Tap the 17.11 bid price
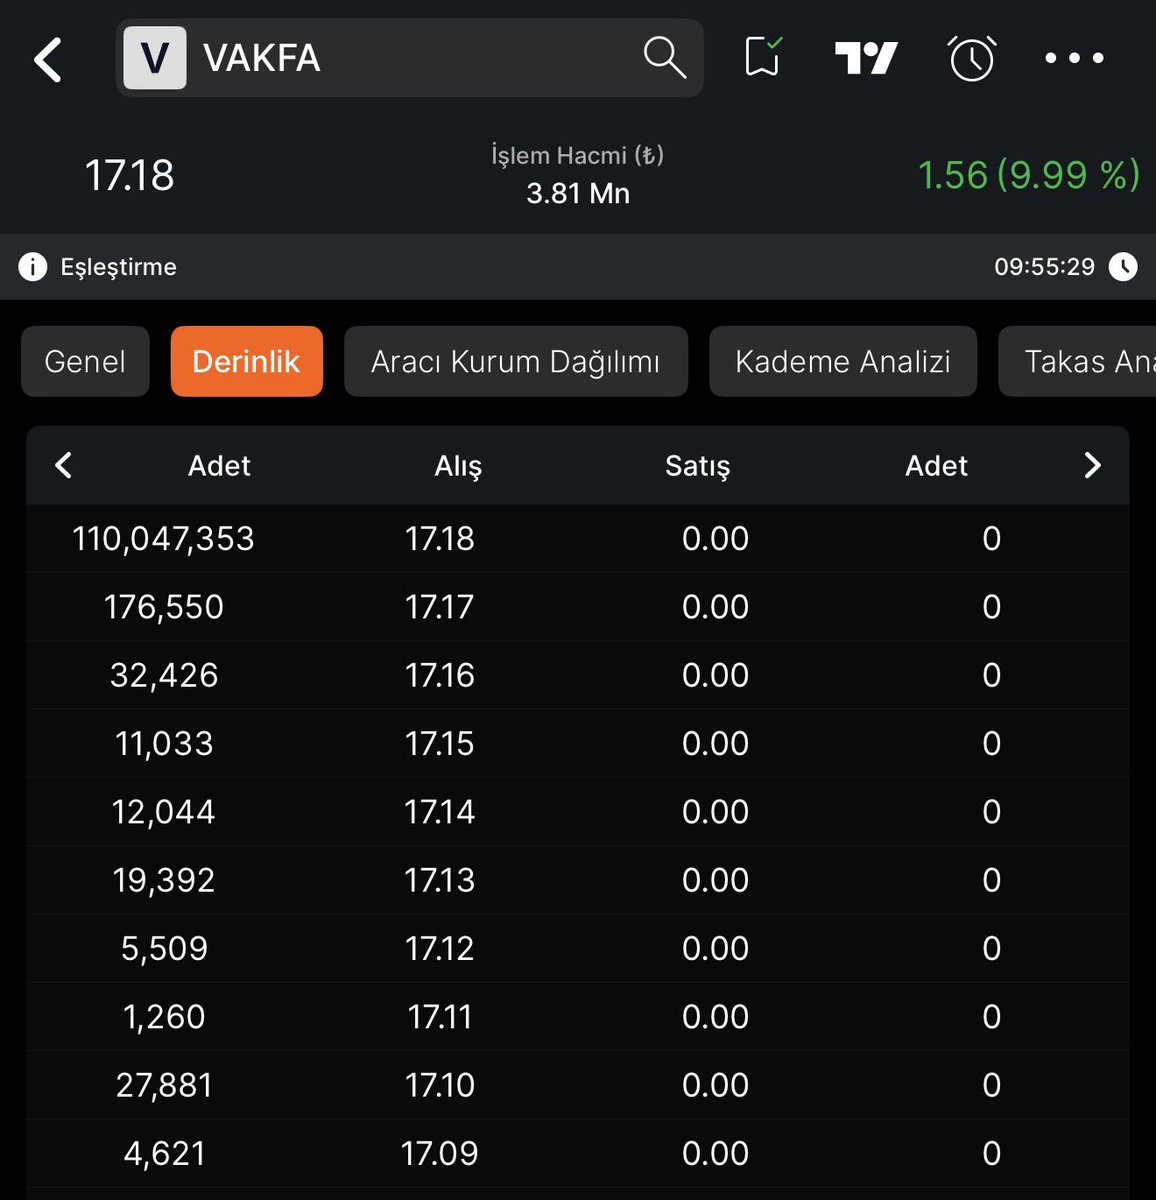Viewport: 1156px width, 1200px height. coord(439,1017)
